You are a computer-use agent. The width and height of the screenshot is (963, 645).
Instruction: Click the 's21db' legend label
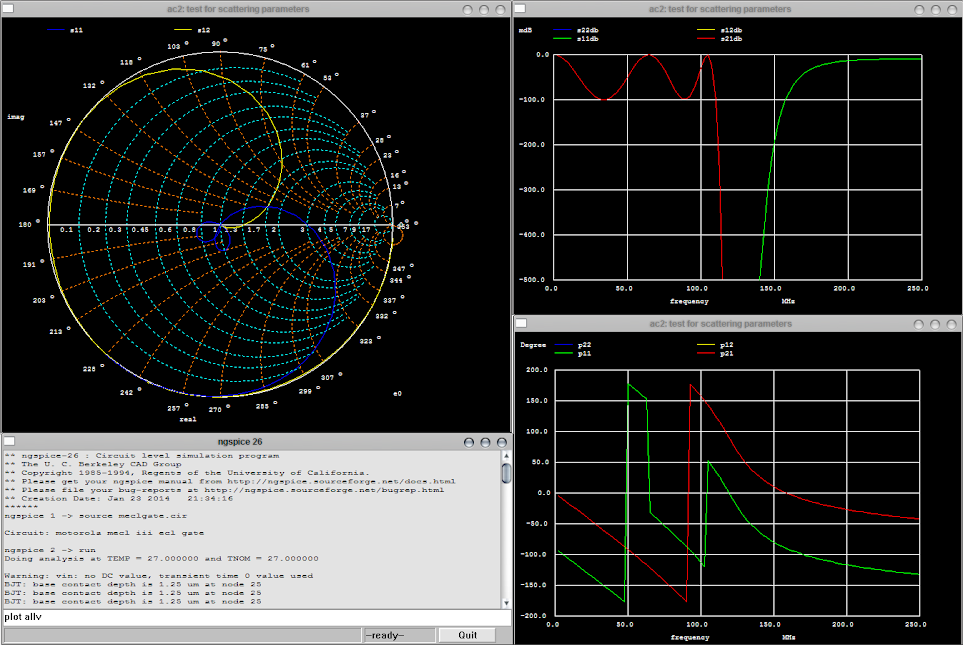tap(731, 39)
